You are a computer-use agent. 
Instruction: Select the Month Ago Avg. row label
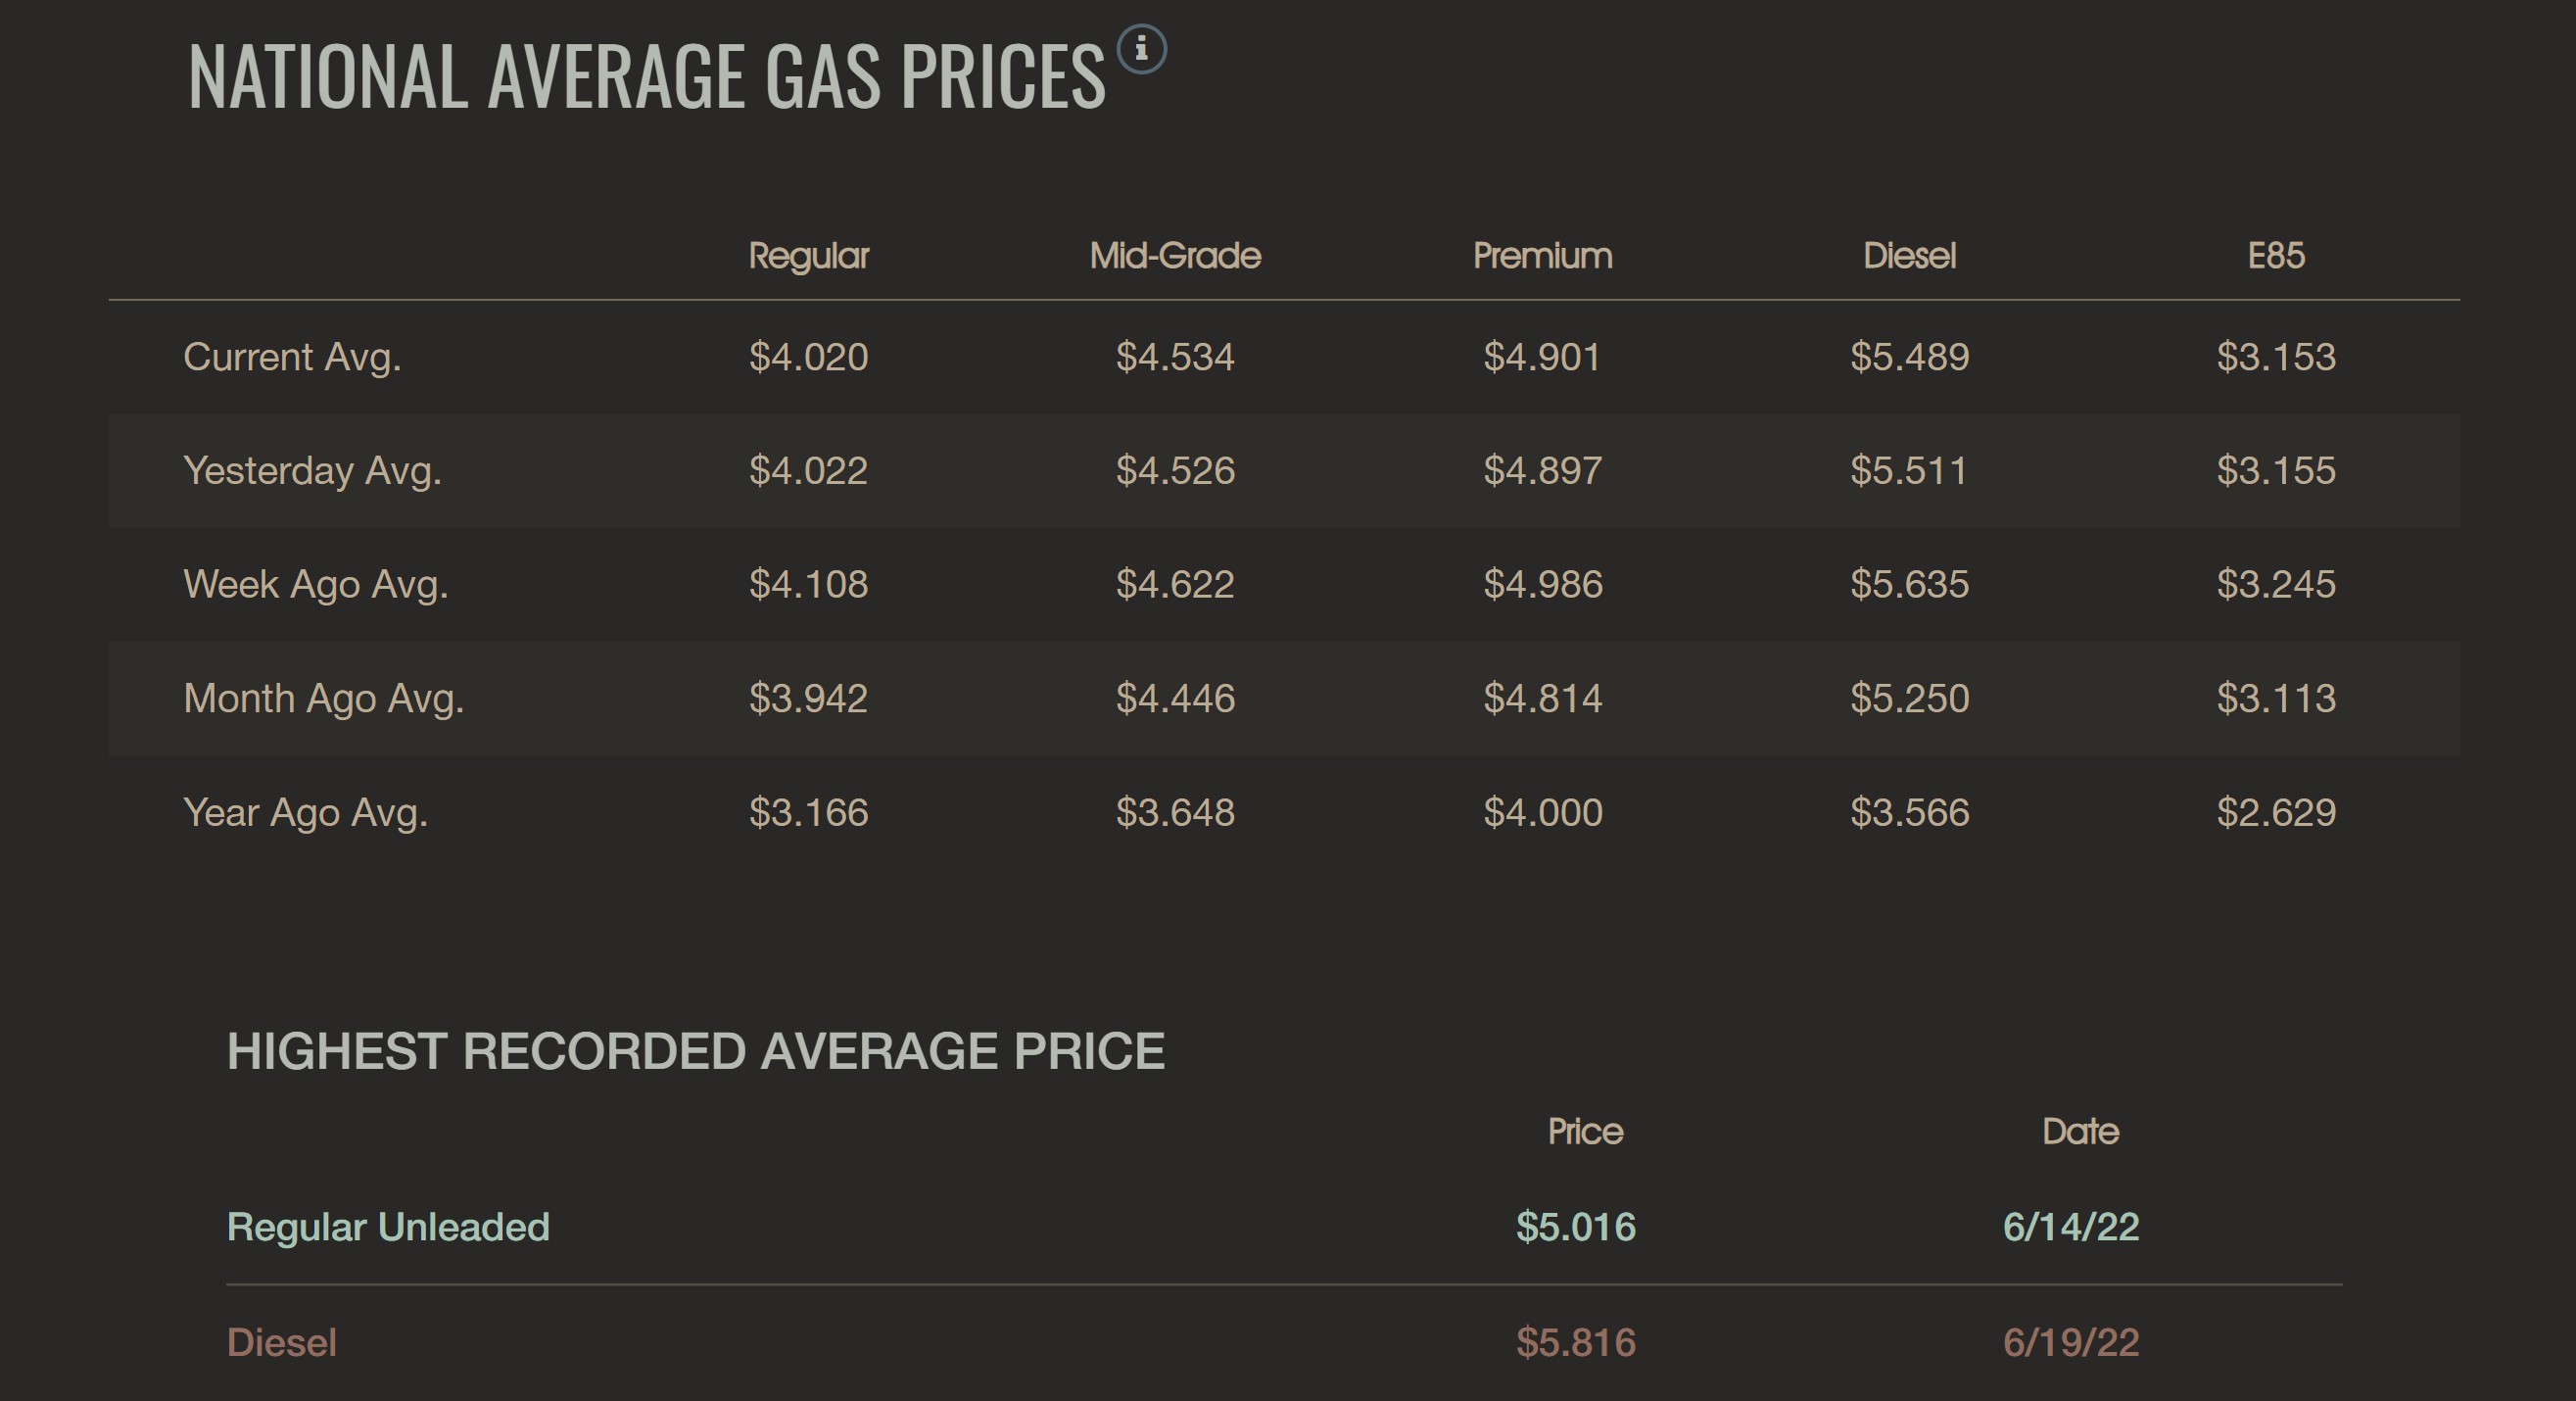pos(323,698)
